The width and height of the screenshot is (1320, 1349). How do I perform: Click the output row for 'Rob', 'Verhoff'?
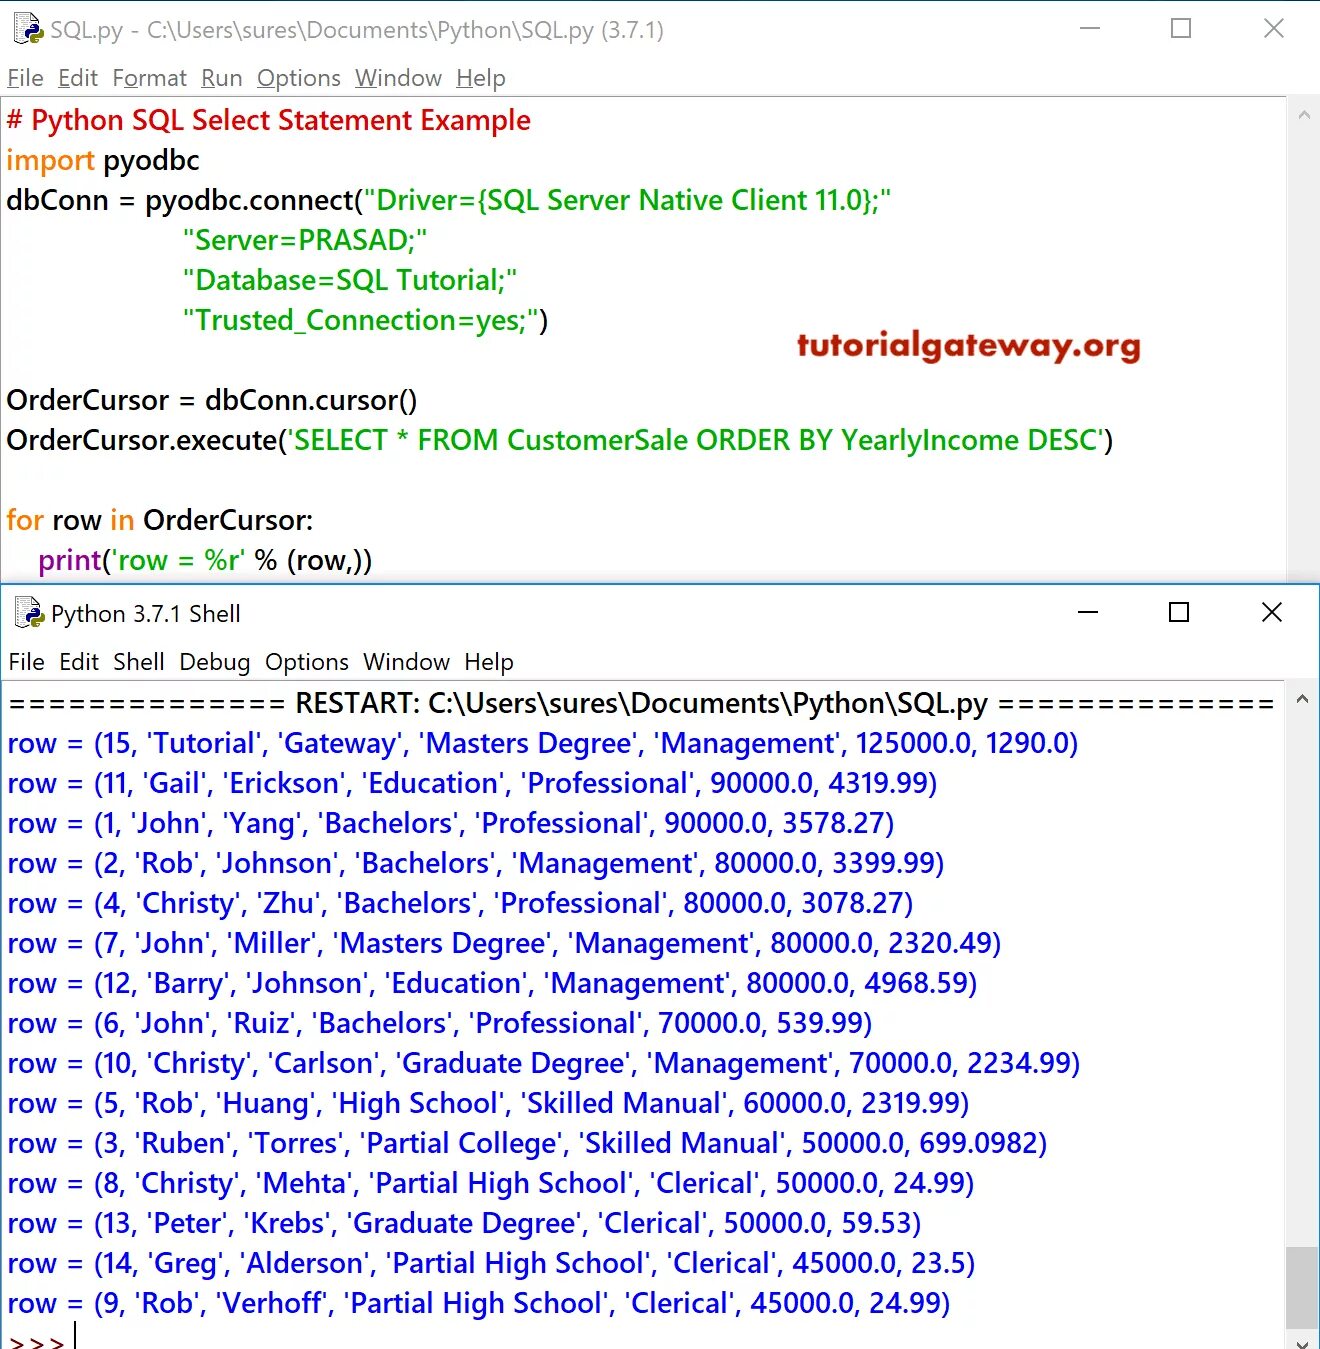point(479,1303)
